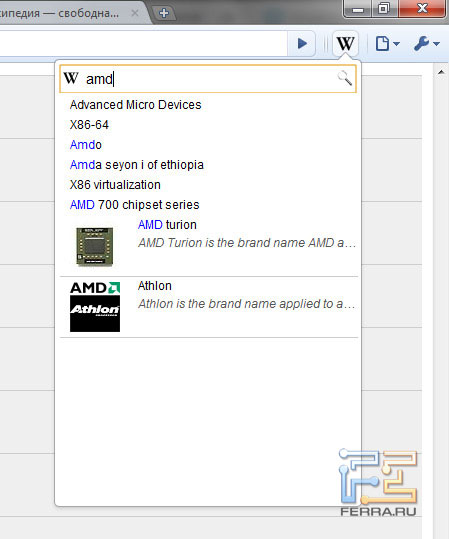Click the magnifier search icon in popup
Viewport: 449px width, 539px height.
[344, 78]
